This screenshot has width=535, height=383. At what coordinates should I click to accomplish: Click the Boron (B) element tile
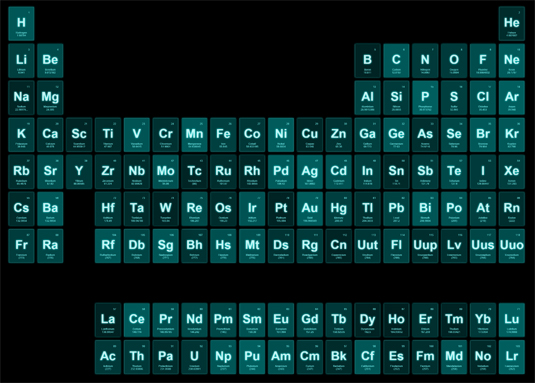point(367,61)
